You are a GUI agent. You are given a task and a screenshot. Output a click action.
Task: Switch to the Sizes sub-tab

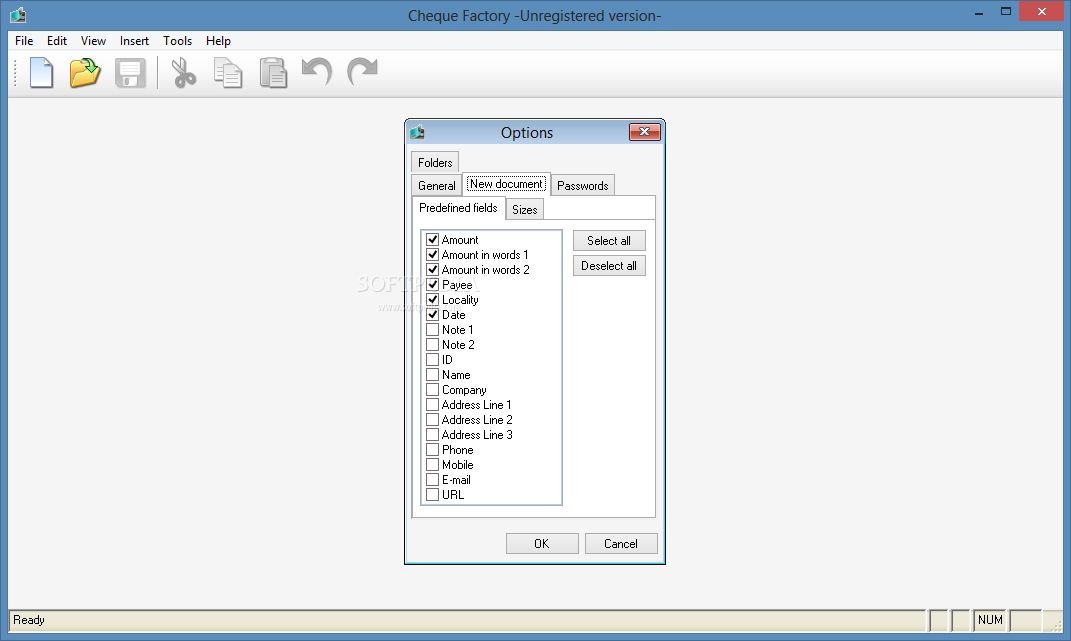click(x=525, y=210)
